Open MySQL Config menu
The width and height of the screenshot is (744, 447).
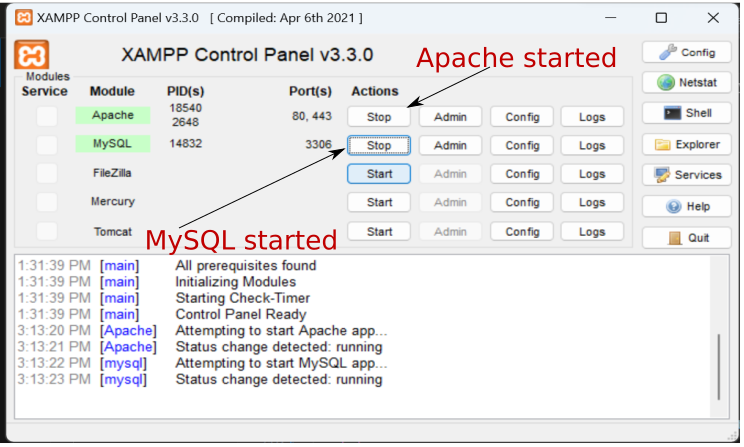tap(522, 145)
